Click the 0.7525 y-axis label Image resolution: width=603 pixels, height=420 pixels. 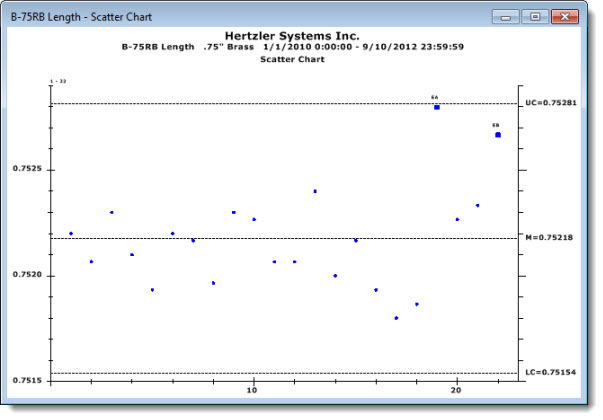pos(28,169)
